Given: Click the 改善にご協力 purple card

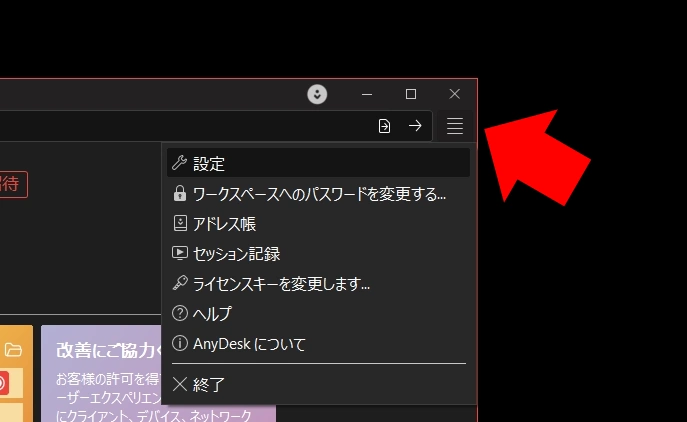Looking at the screenshot, I should coord(158,373).
